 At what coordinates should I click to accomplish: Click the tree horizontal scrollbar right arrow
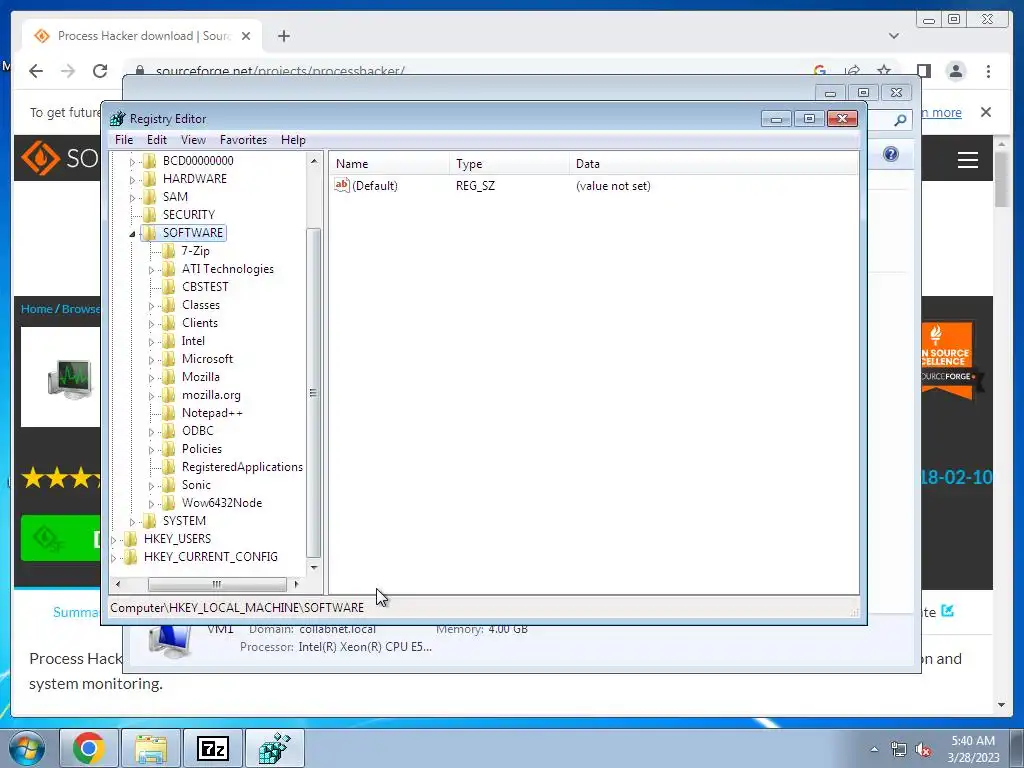[x=296, y=584]
